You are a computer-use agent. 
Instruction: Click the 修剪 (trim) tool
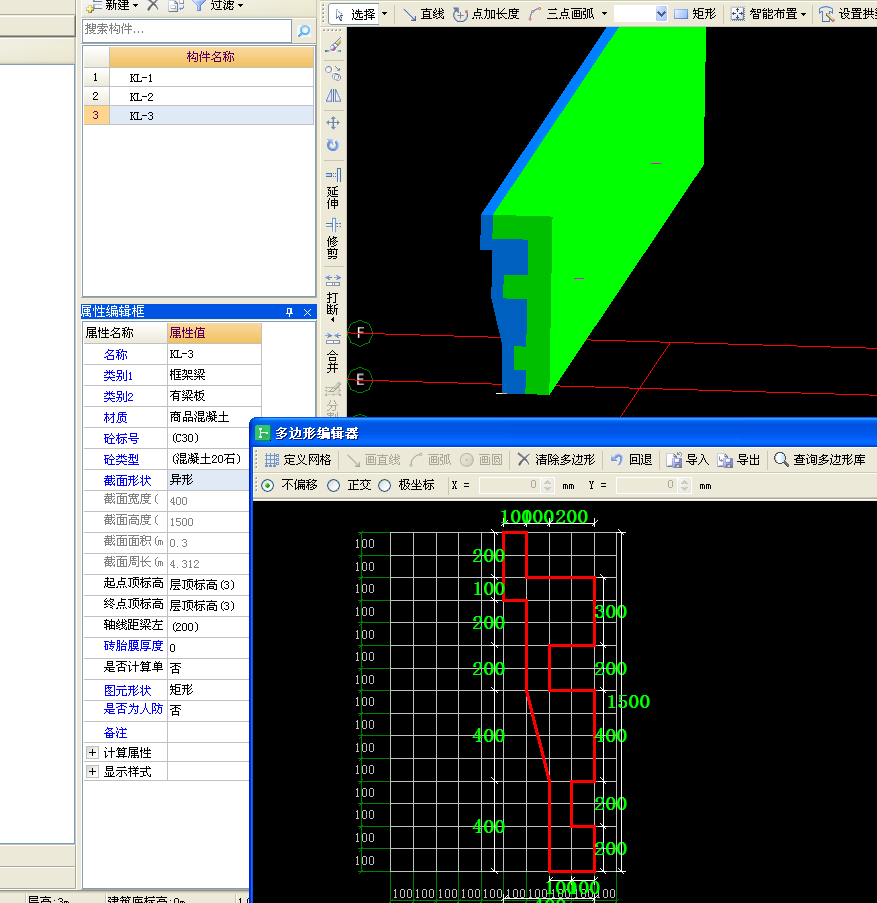333,239
